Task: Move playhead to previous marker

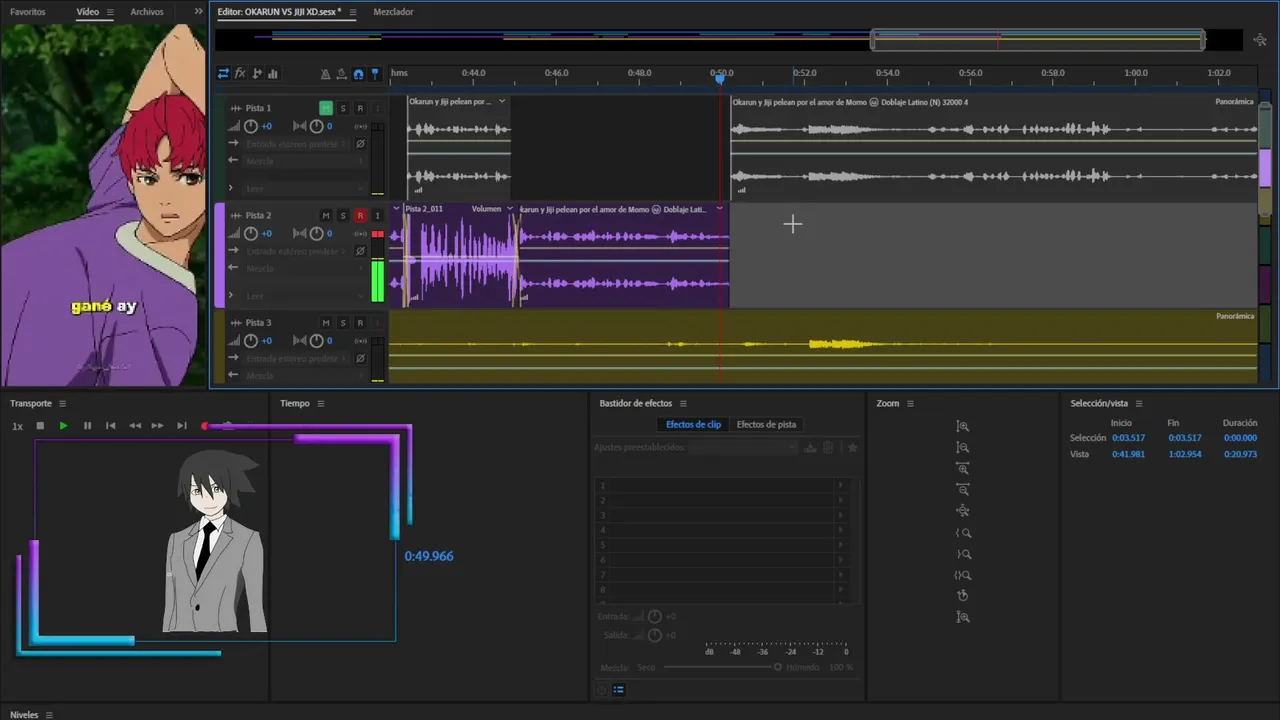Action: tap(111, 426)
